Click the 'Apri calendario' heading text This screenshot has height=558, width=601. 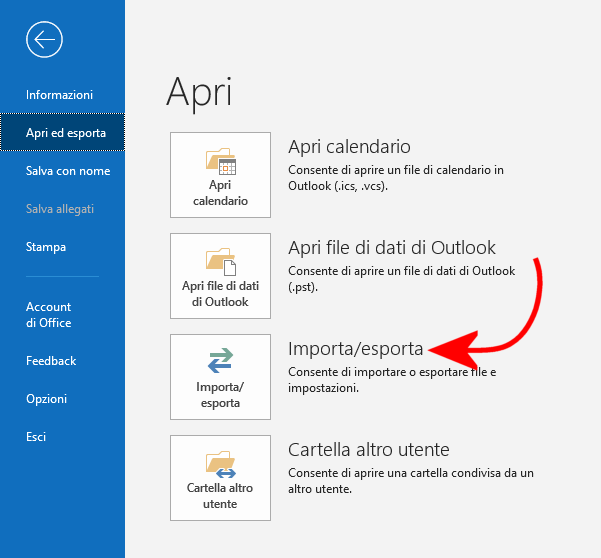coord(349,146)
